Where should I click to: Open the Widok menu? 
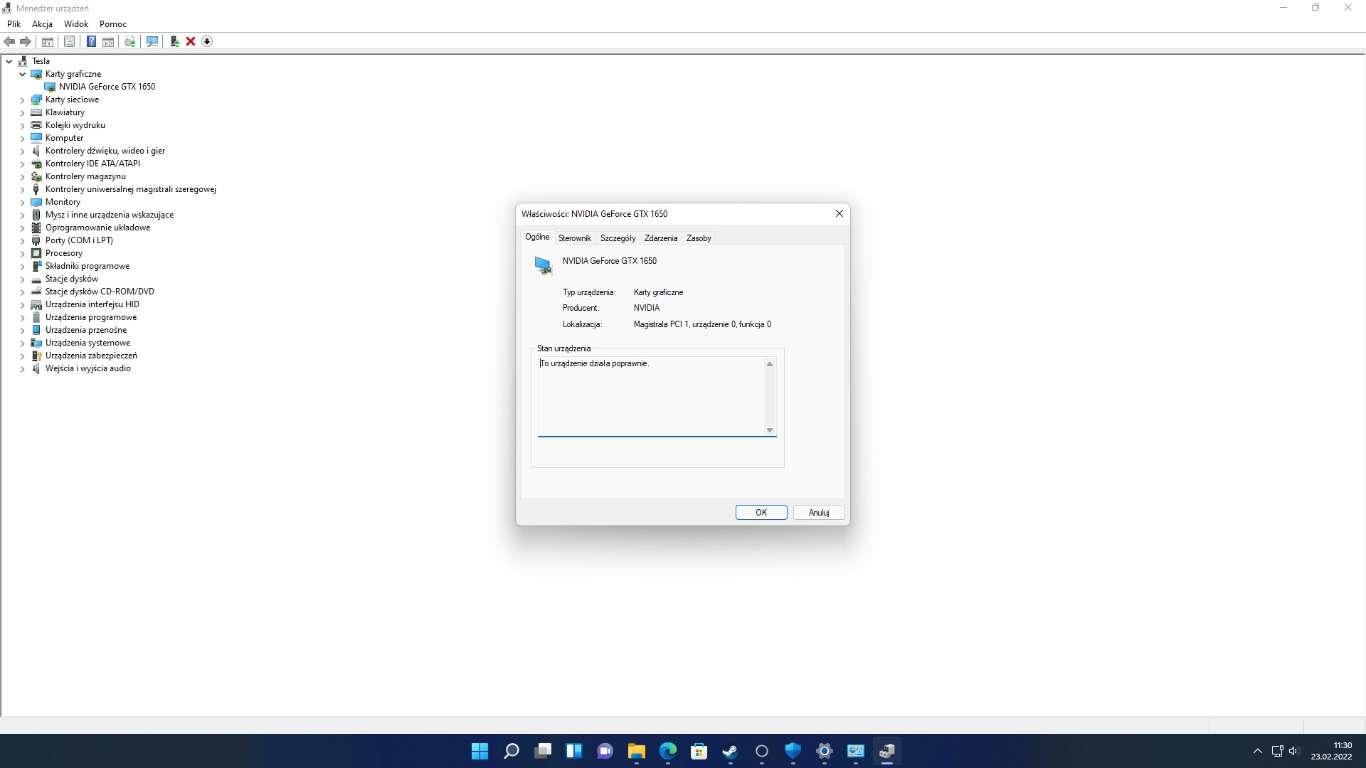(x=76, y=24)
